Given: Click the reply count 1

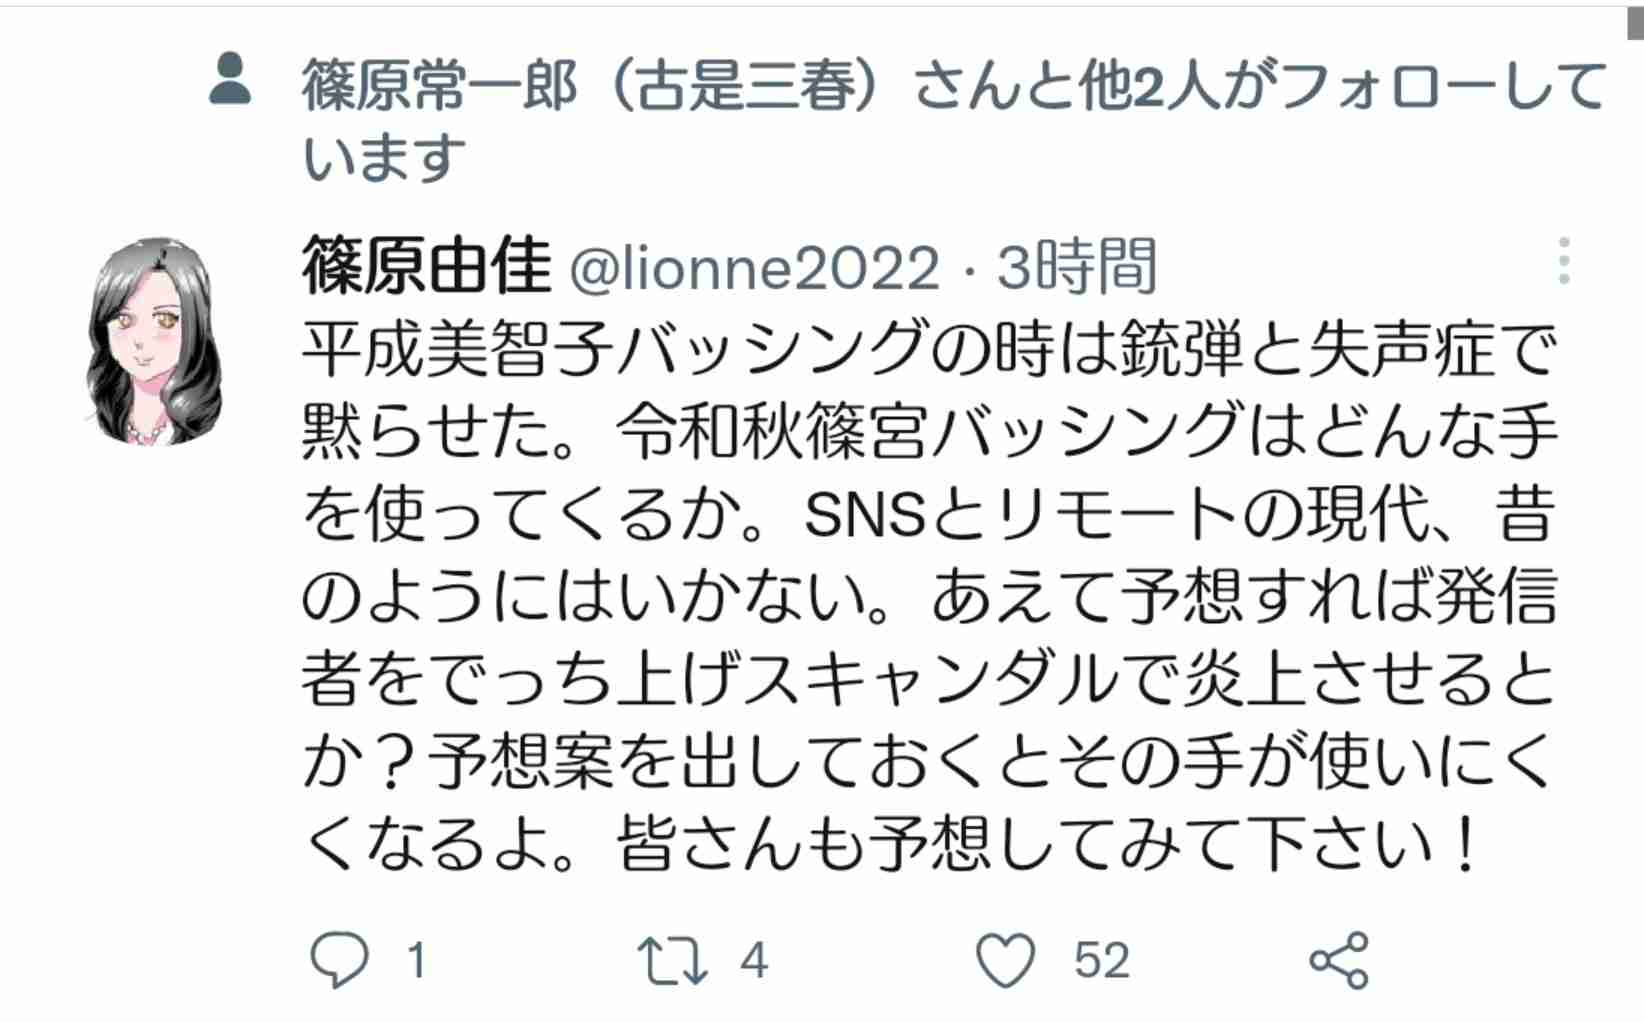Looking at the screenshot, I should [x=417, y=961].
